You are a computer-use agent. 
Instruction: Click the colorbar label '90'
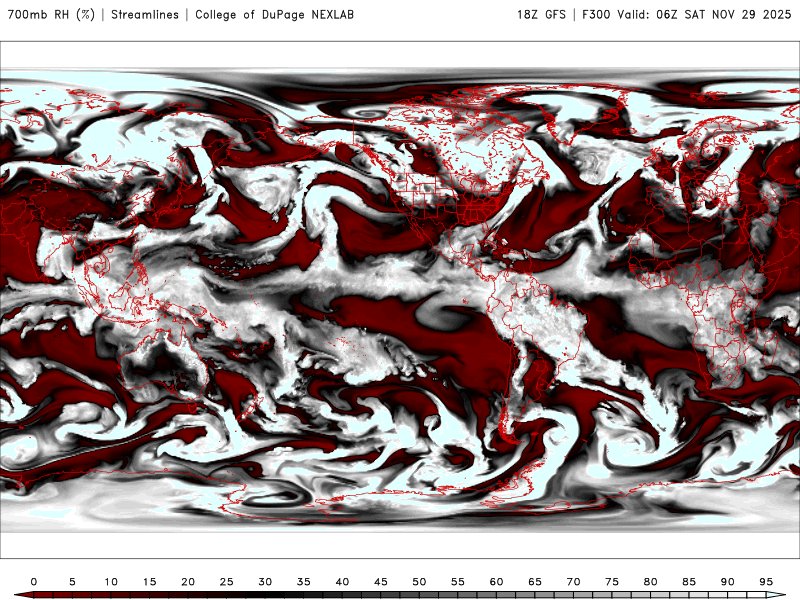[x=728, y=582]
